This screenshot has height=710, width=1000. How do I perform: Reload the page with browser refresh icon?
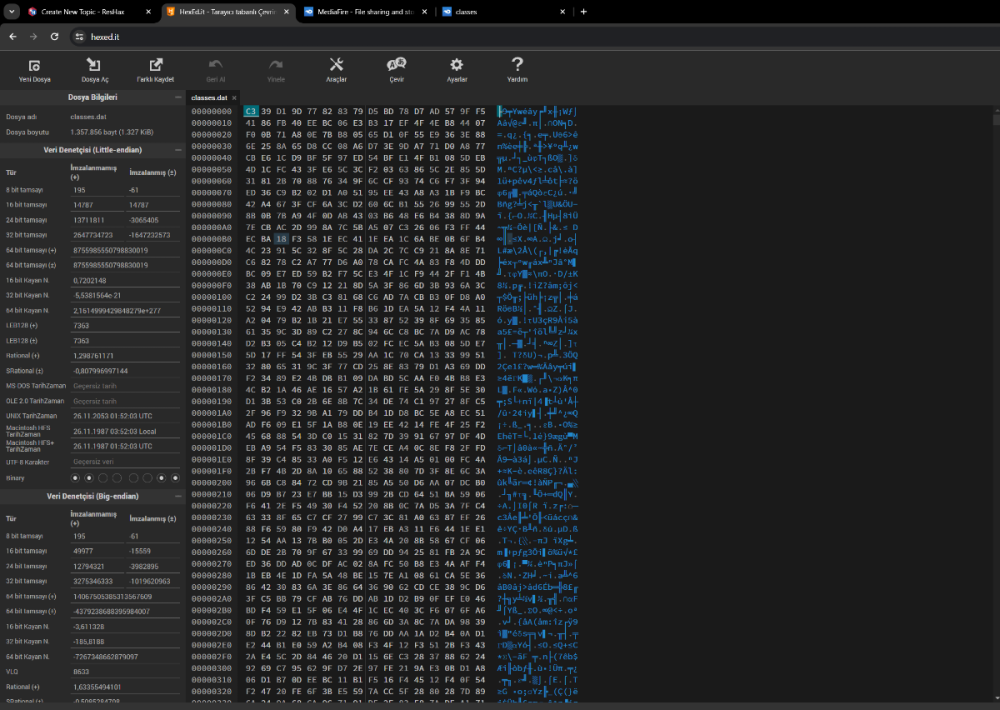(56, 36)
